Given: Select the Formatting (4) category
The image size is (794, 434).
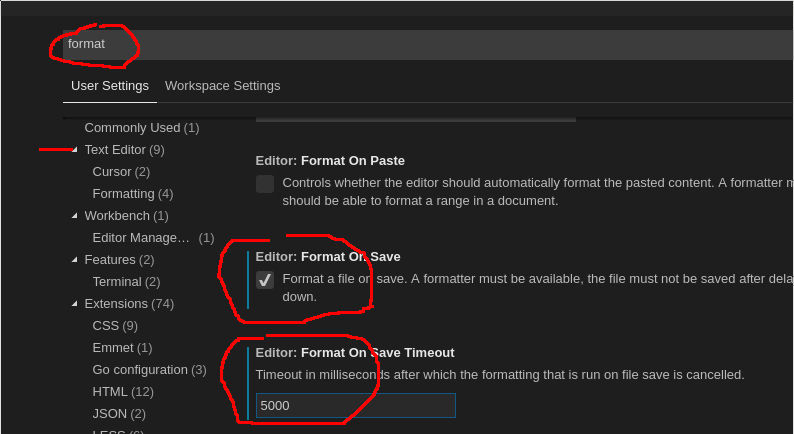Looking at the screenshot, I should 133,193.
